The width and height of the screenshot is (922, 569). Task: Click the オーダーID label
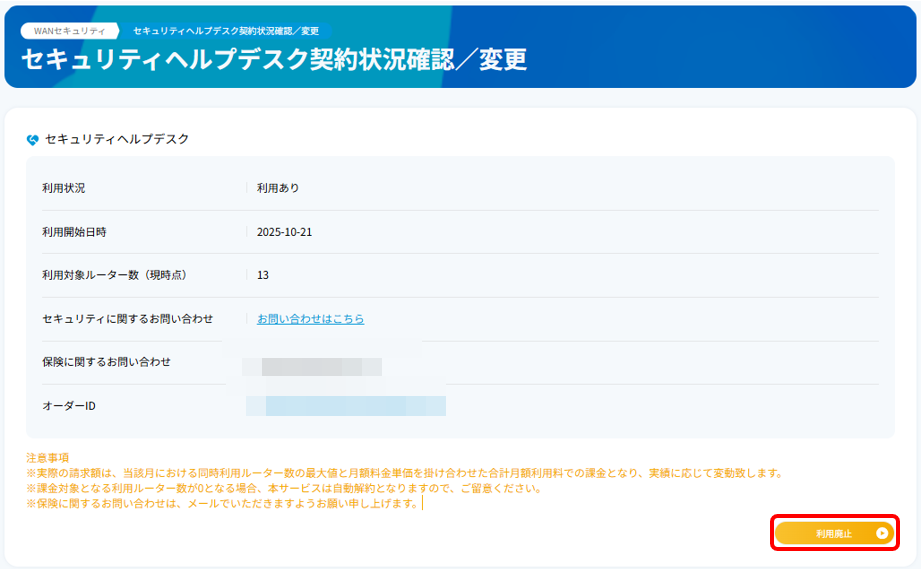click(69, 406)
